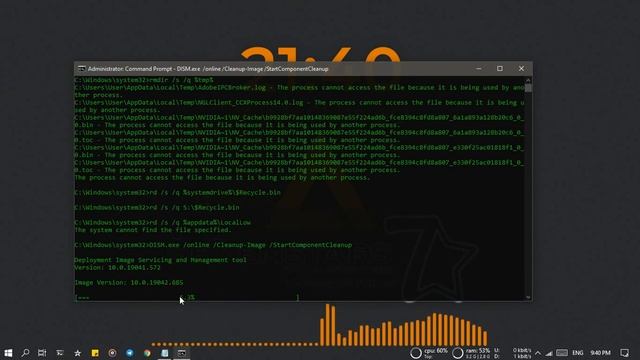Click the 'rd /s /q %appdata%\LocalLow' line

pos(162,222)
